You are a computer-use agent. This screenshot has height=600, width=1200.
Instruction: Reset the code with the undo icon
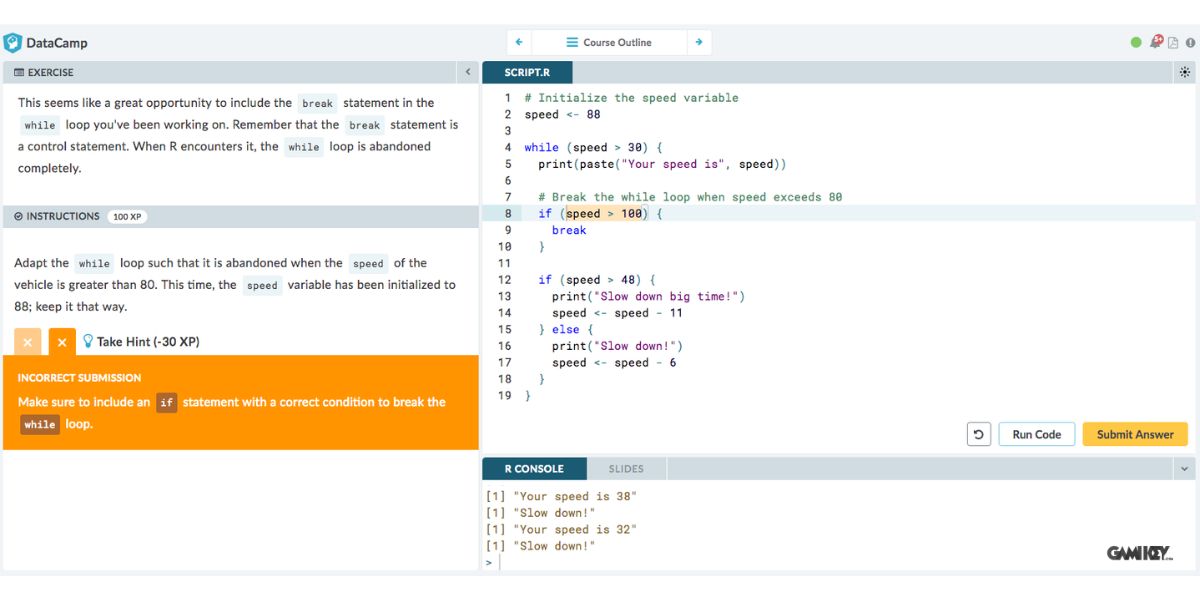(978, 434)
